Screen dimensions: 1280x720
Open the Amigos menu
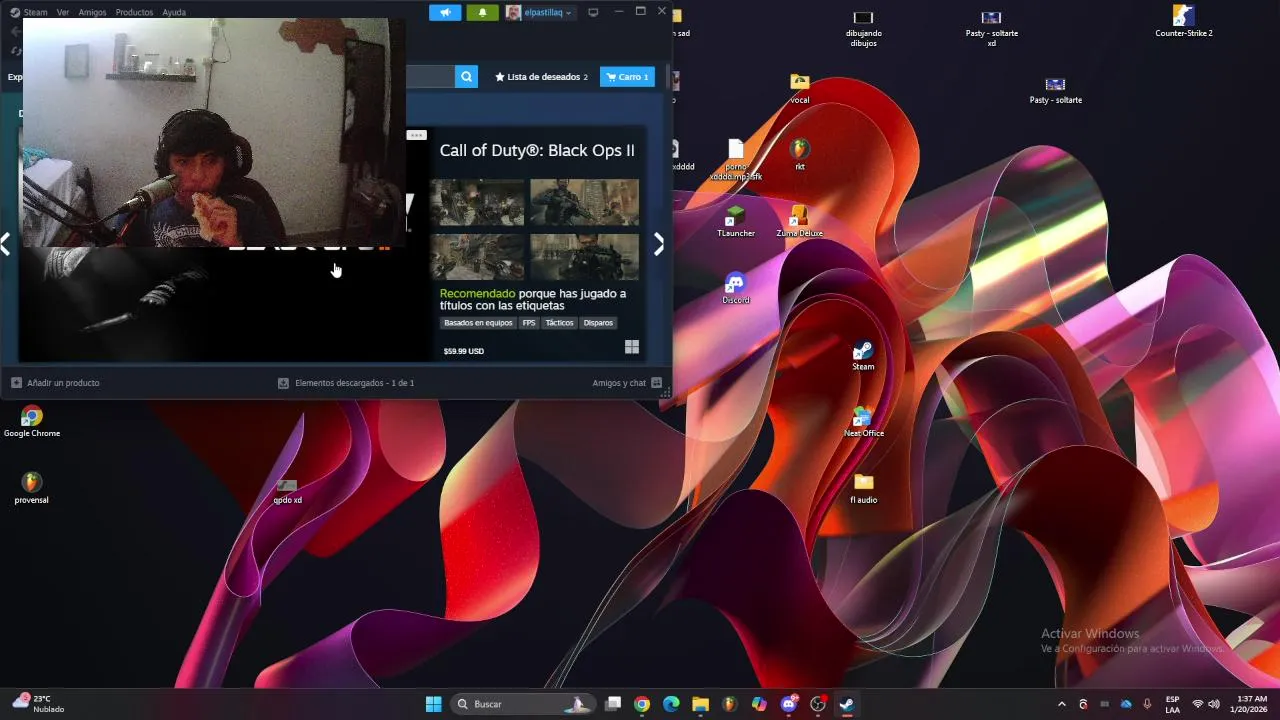tap(92, 12)
